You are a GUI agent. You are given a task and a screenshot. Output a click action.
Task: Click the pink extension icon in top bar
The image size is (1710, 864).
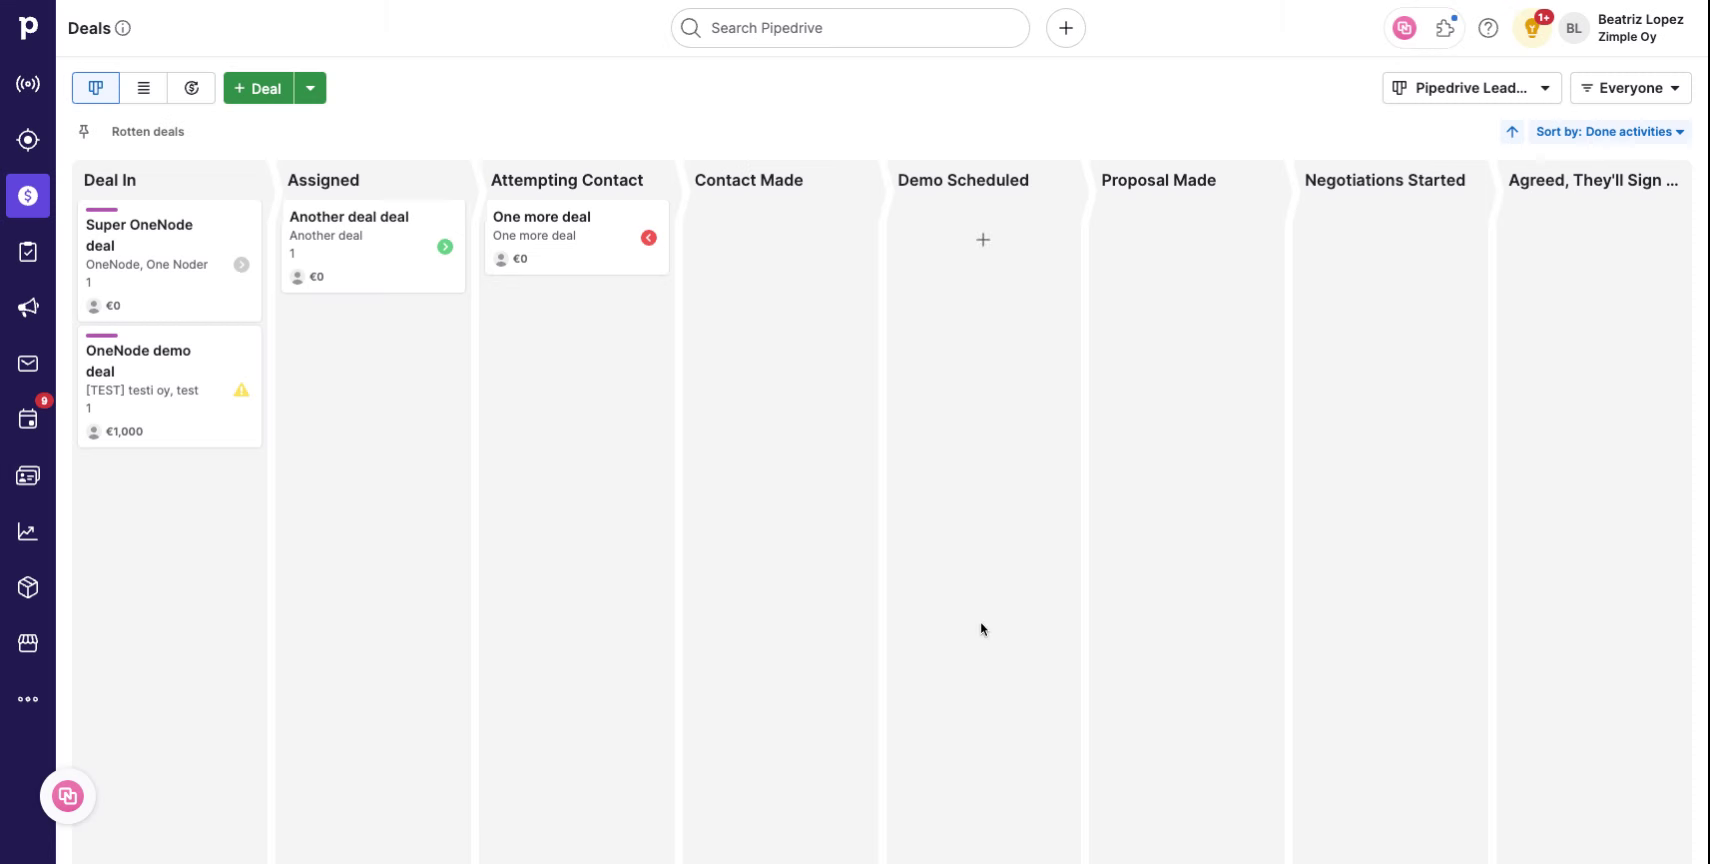1404,28
